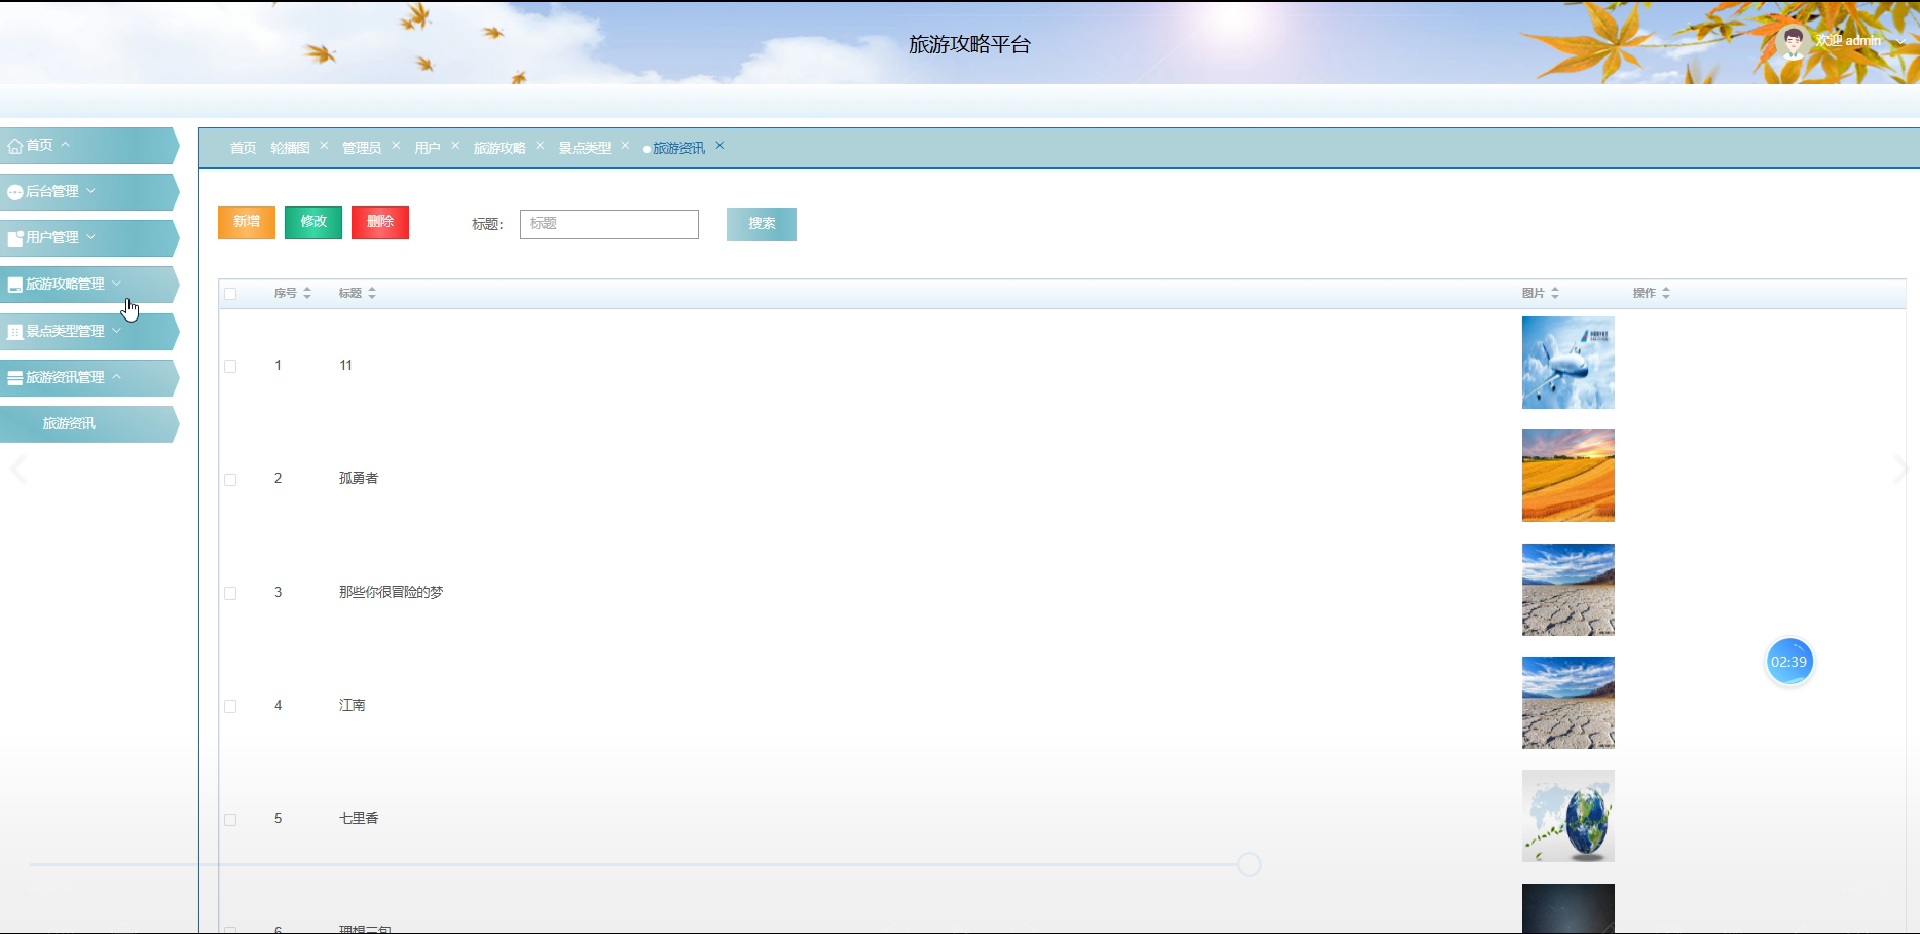Click the home icon in the sidebar
Image resolution: width=1920 pixels, height=934 pixels.
[x=15, y=146]
